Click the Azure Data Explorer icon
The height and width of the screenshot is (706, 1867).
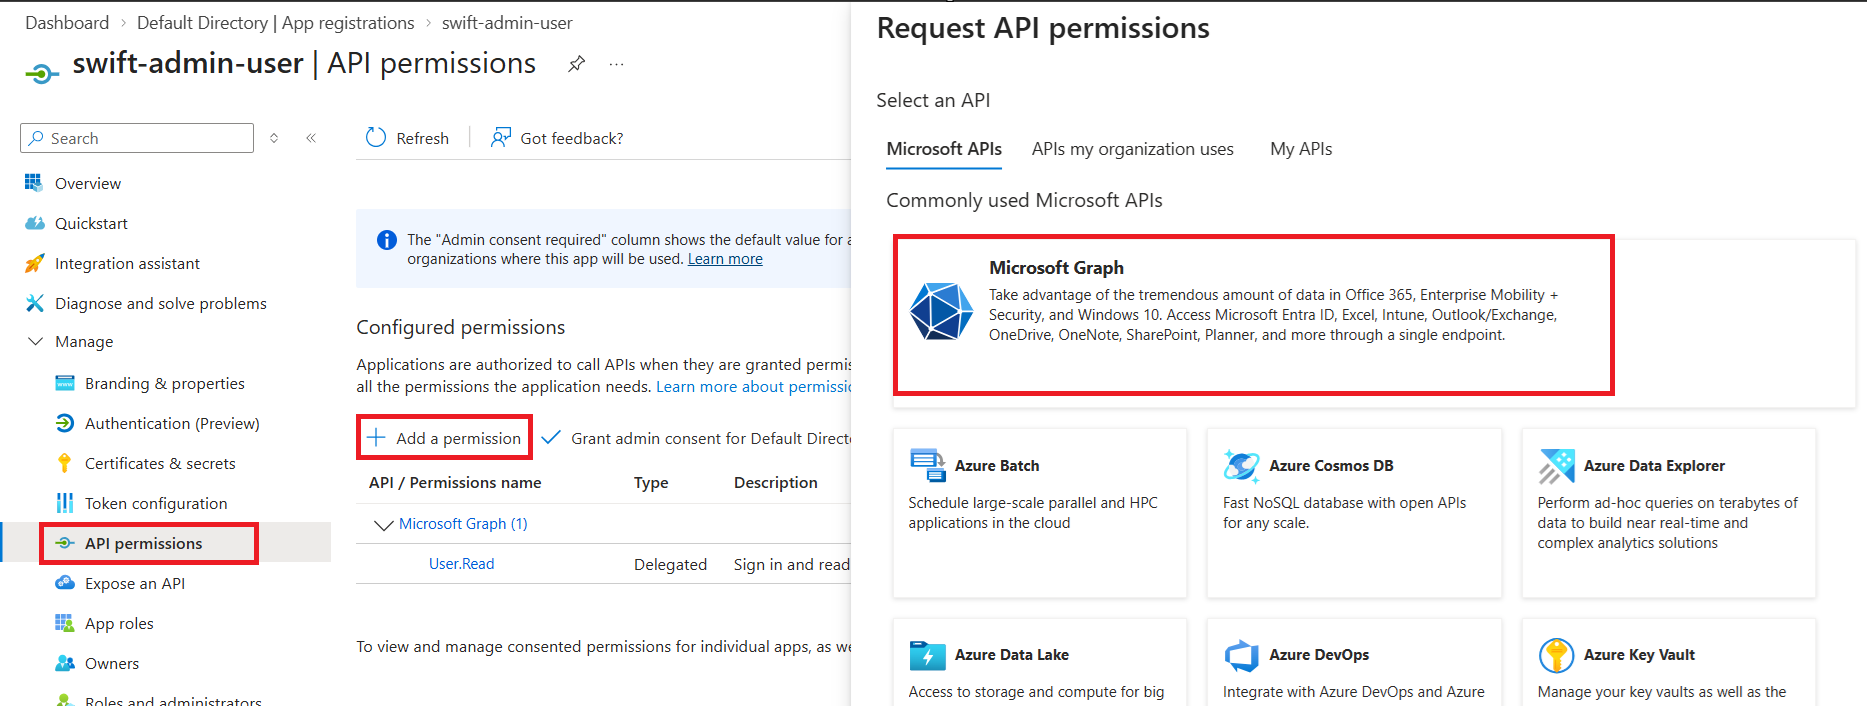(1557, 465)
